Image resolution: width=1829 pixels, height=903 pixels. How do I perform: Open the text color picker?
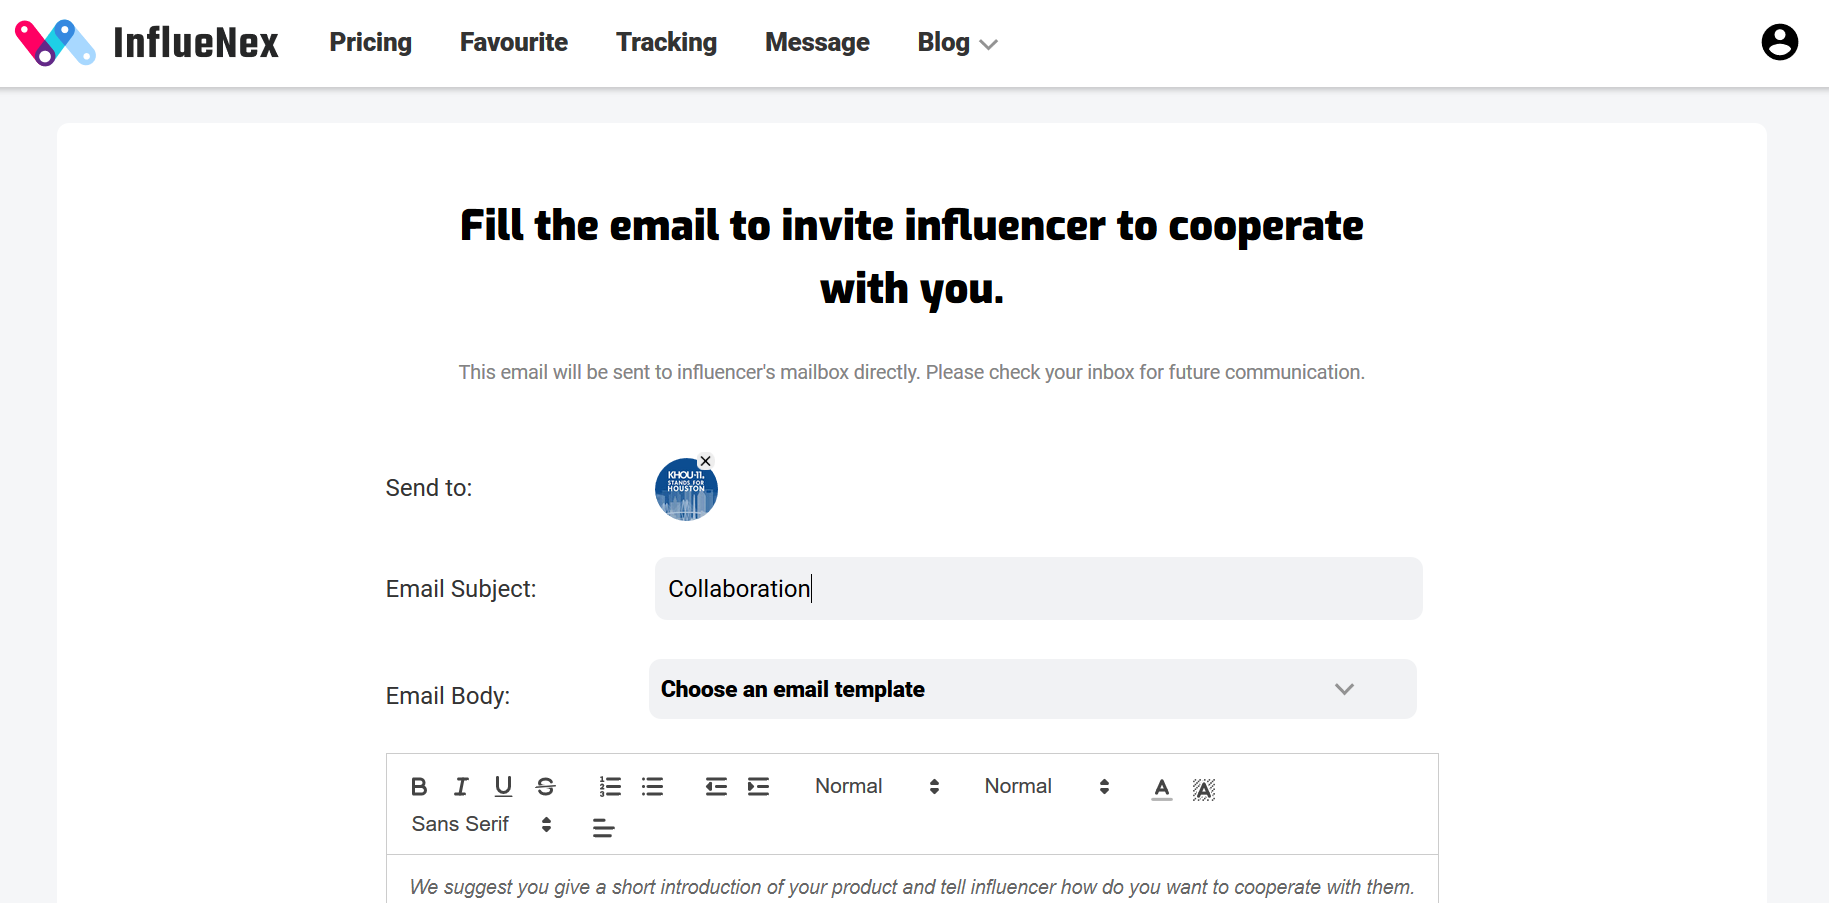coord(1161,789)
